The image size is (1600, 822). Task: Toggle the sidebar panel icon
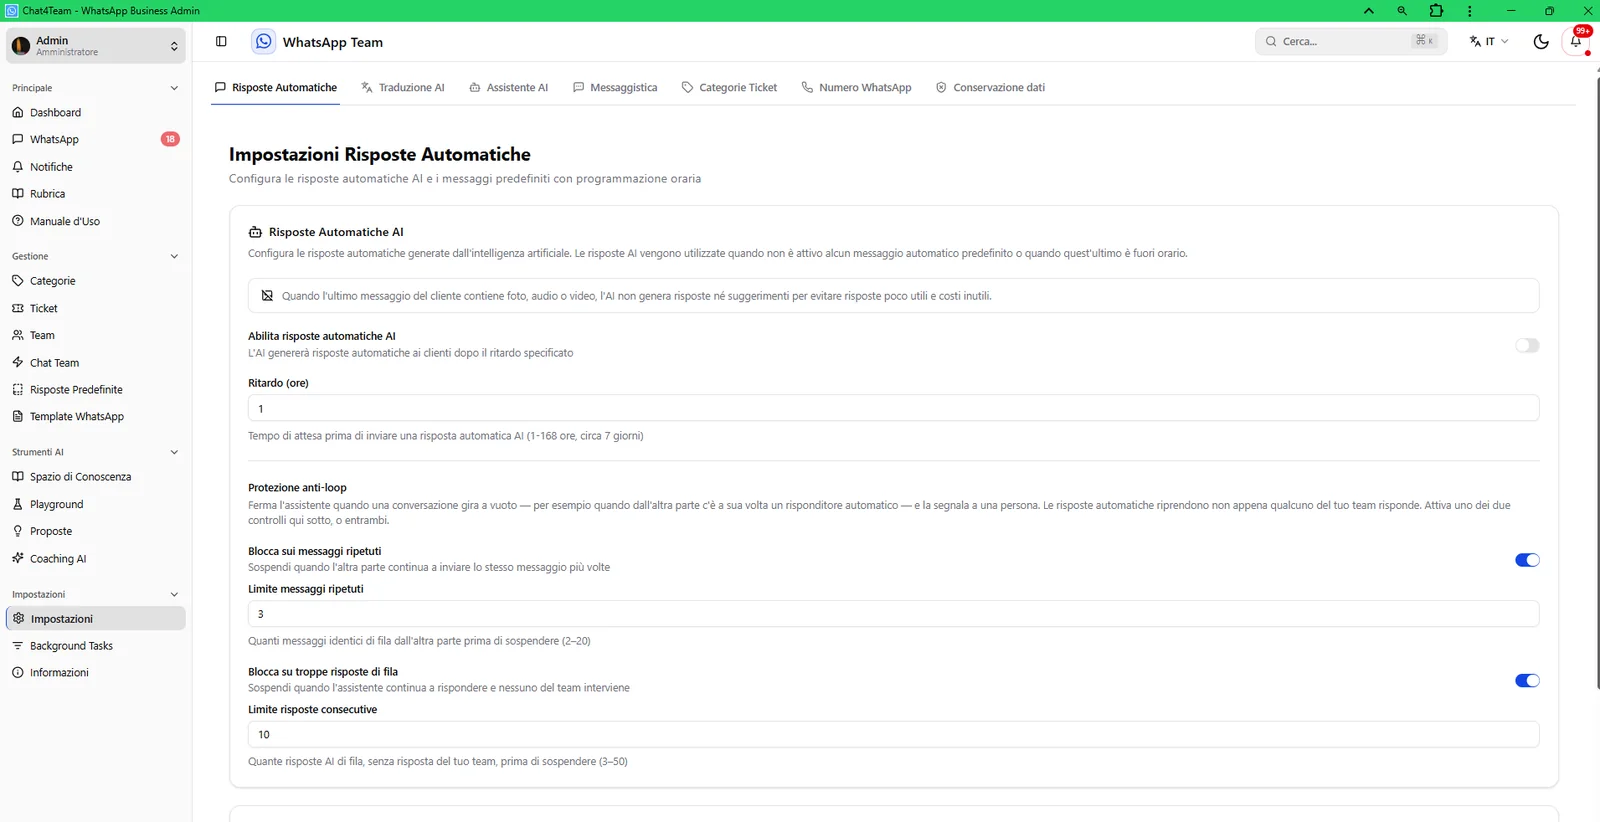[221, 41]
